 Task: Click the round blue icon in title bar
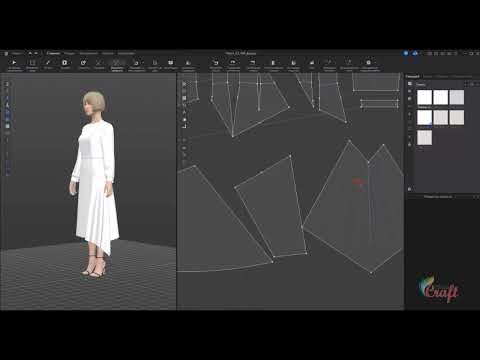(406, 53)
